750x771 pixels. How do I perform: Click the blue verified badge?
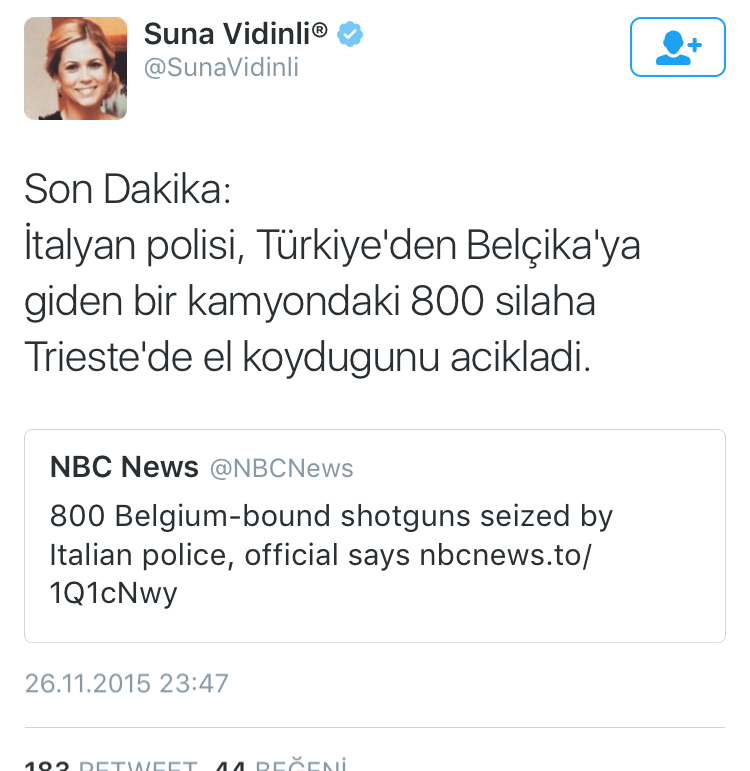(349, 35)
